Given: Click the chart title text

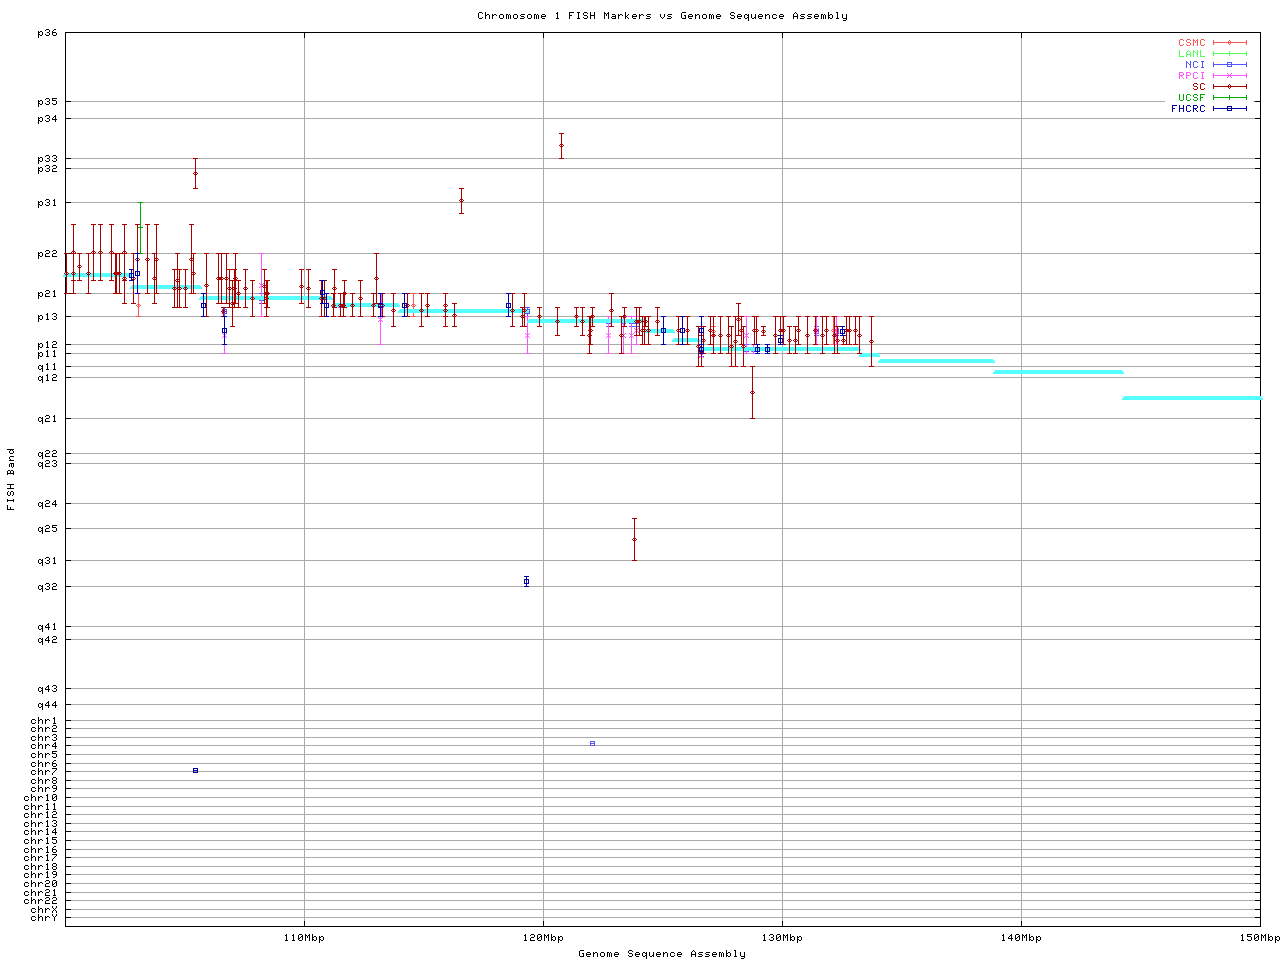Looking at the screenshot, I should point(662,16).
